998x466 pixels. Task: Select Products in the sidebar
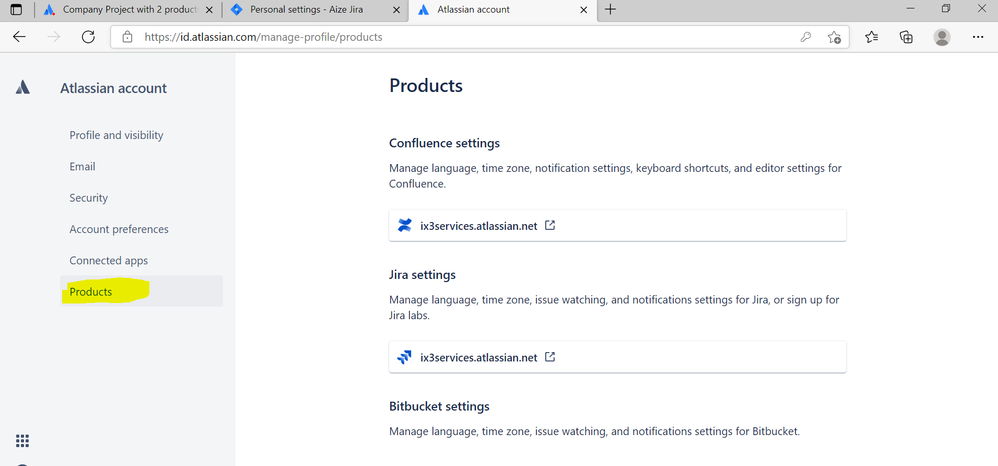click(x=141, y=292)
